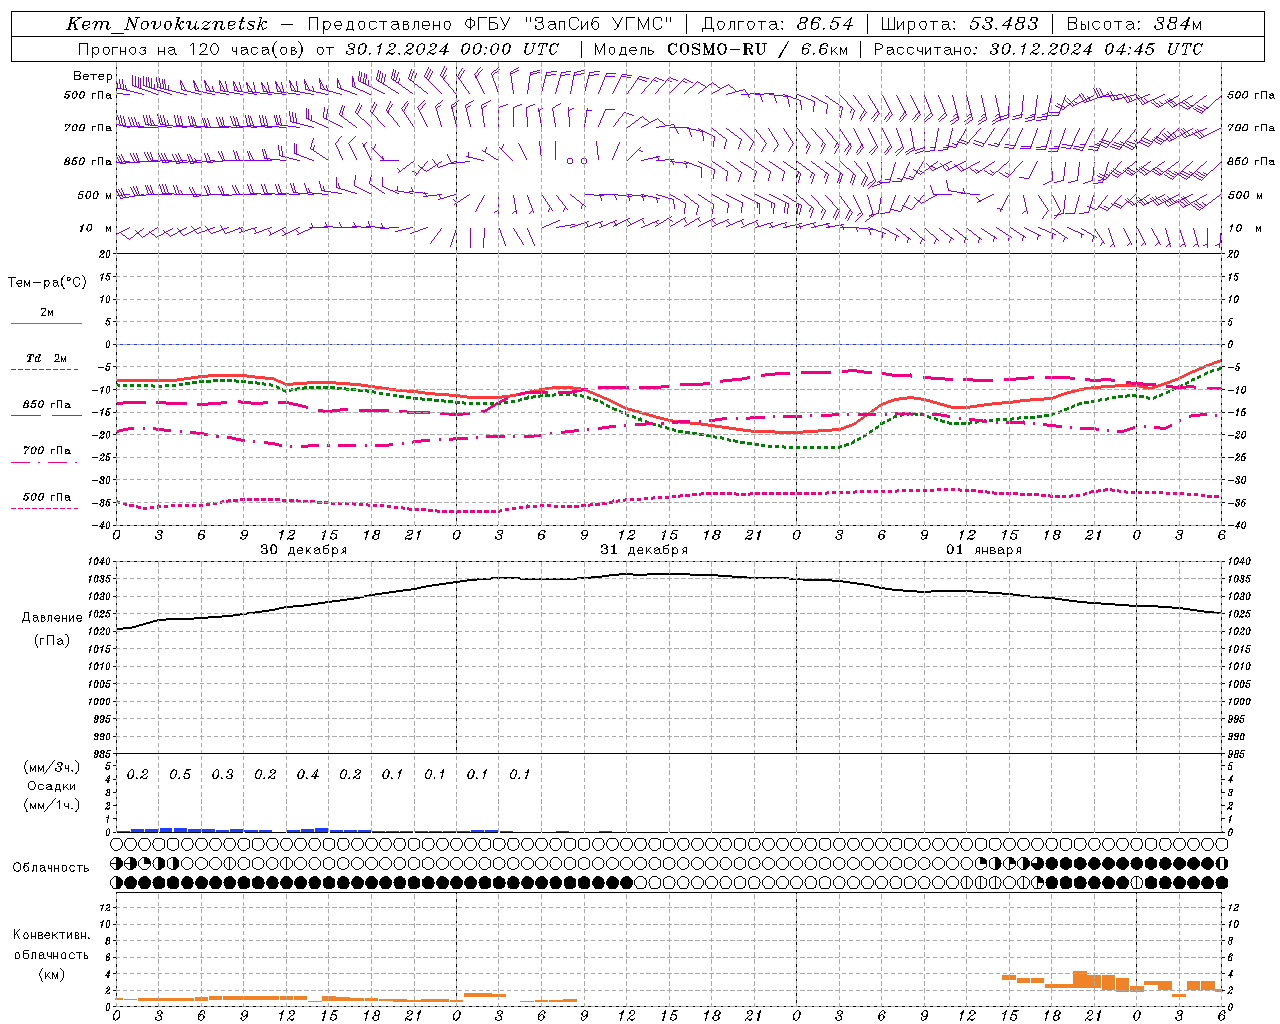The width and height of the screenshot is (1280, 1024).
Task: Click the dotted line sample under temperature '500 гПа' legend
Action: click(46, 508)
